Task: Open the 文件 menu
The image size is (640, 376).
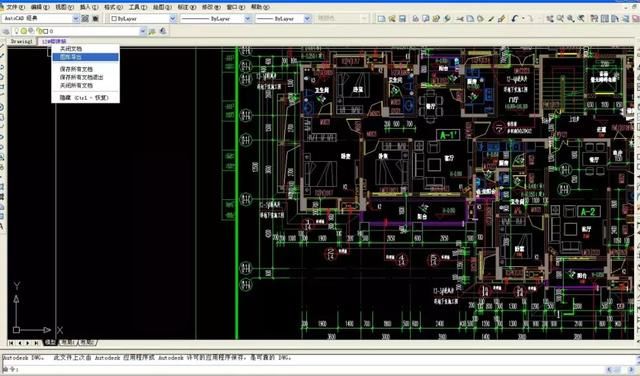Action: click(15, 7)
